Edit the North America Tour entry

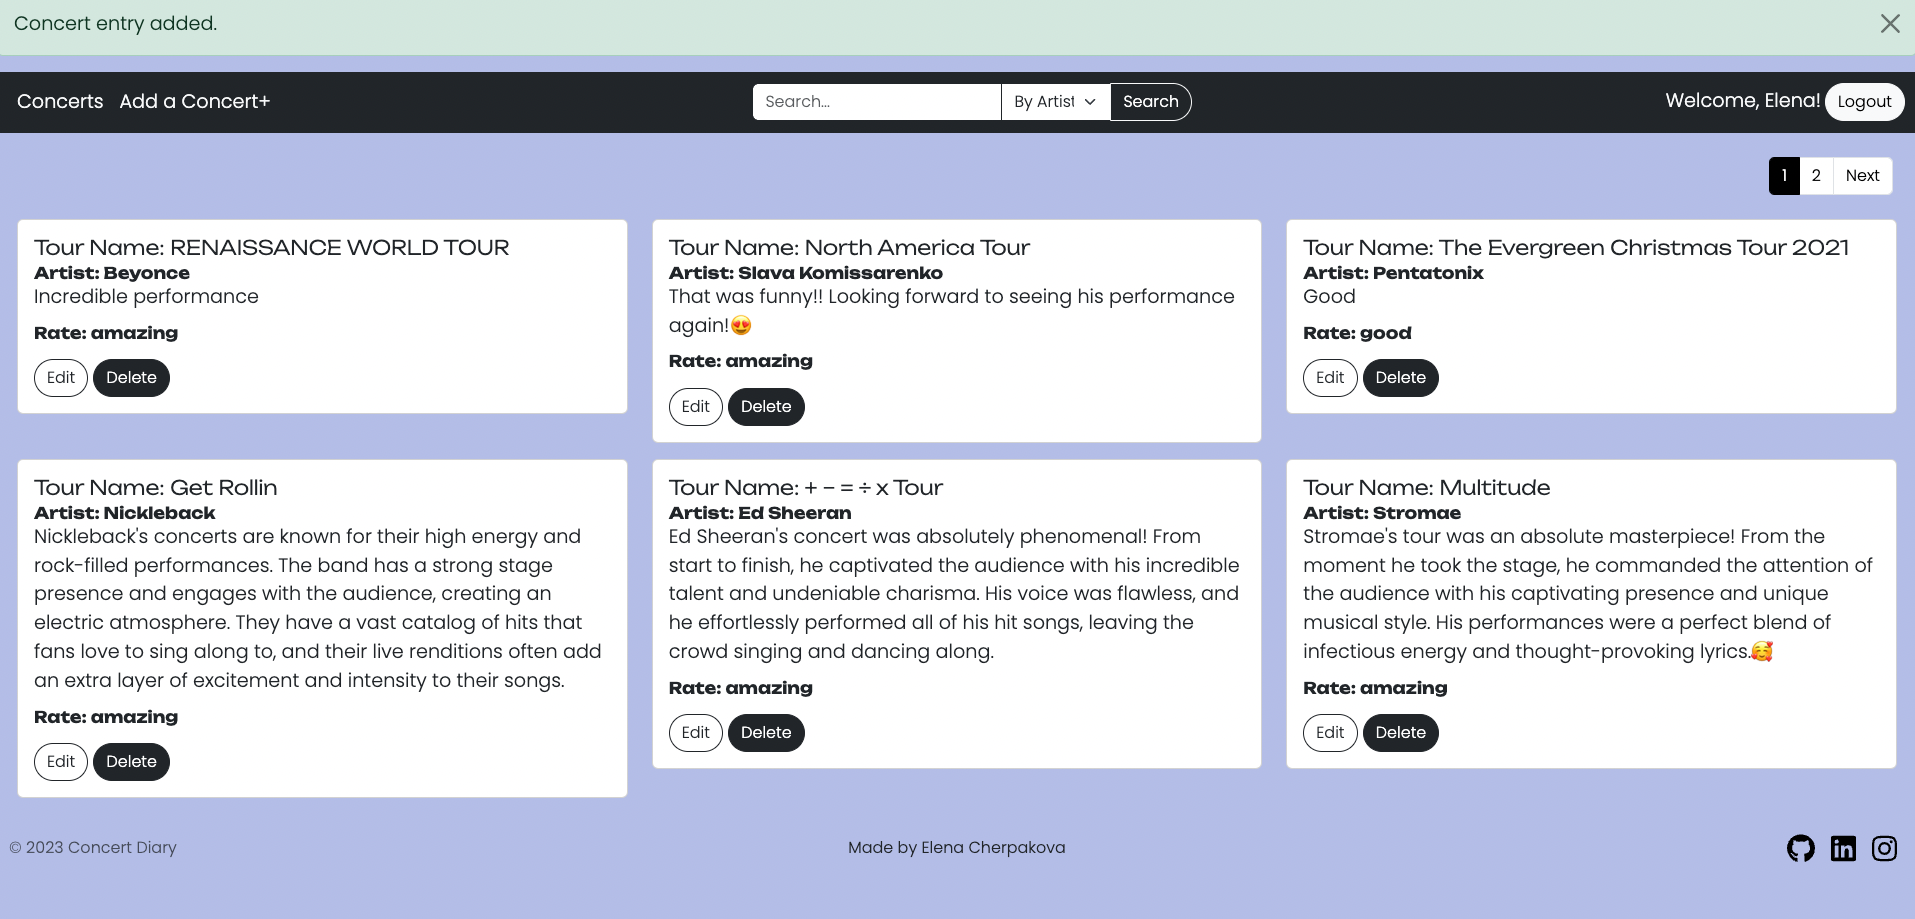695,407
